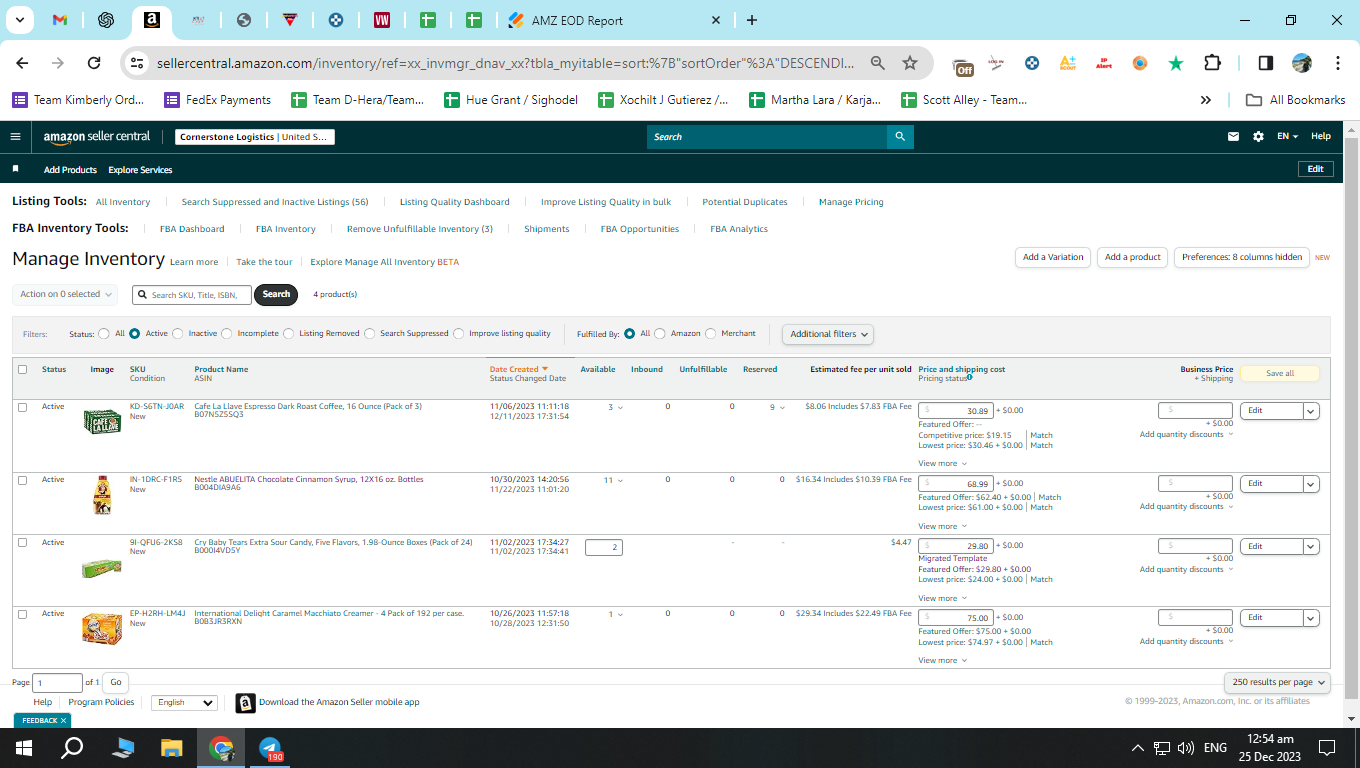Click the zoom magnifier in address bar
This screenshot has height=768, width=1360.
[x=878, y=63]
